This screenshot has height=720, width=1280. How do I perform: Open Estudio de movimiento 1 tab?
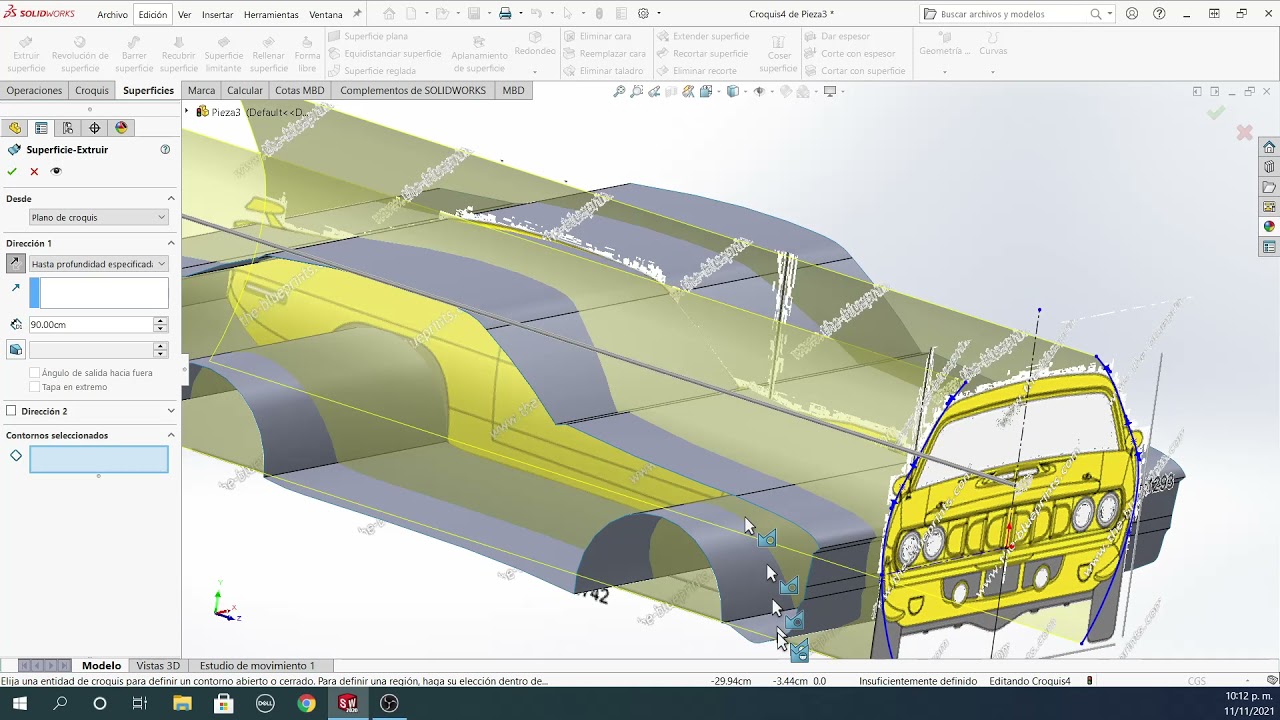[257, 665]
